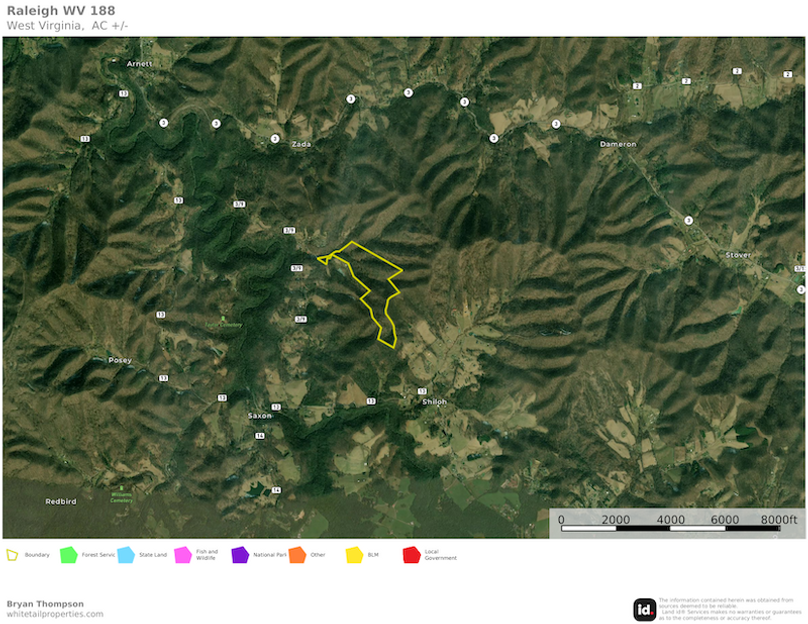Click the orange Other legend icon
This screenshot has height=624, width=808.
[298, 554]
